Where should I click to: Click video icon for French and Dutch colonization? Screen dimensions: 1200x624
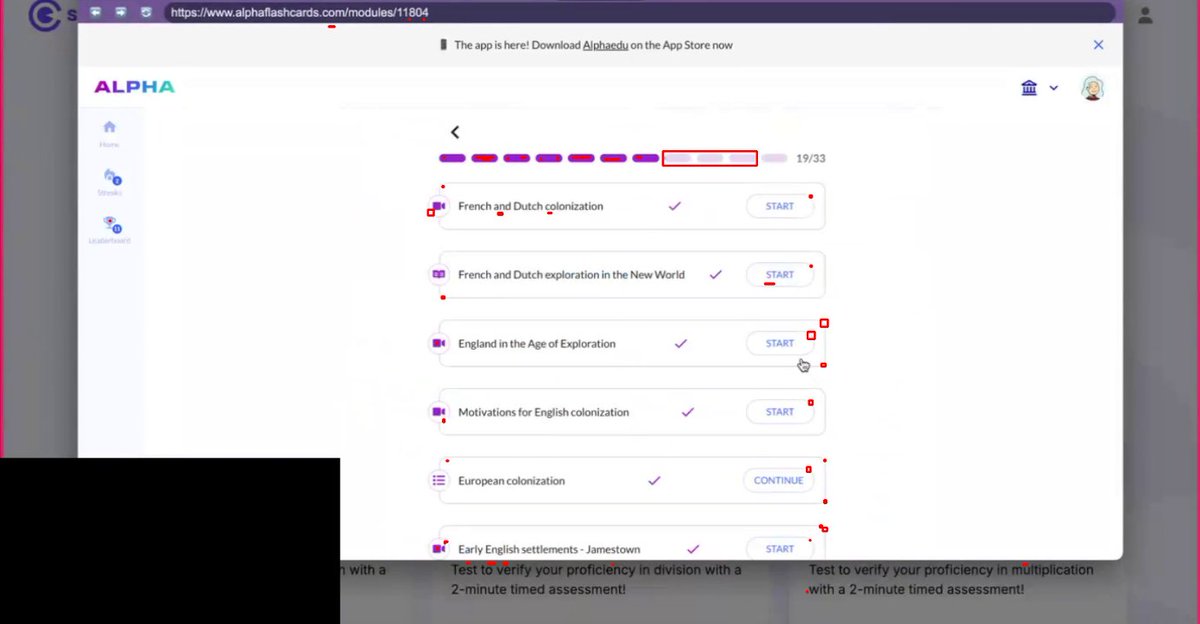pyautogui.click(x=438, y=206)
